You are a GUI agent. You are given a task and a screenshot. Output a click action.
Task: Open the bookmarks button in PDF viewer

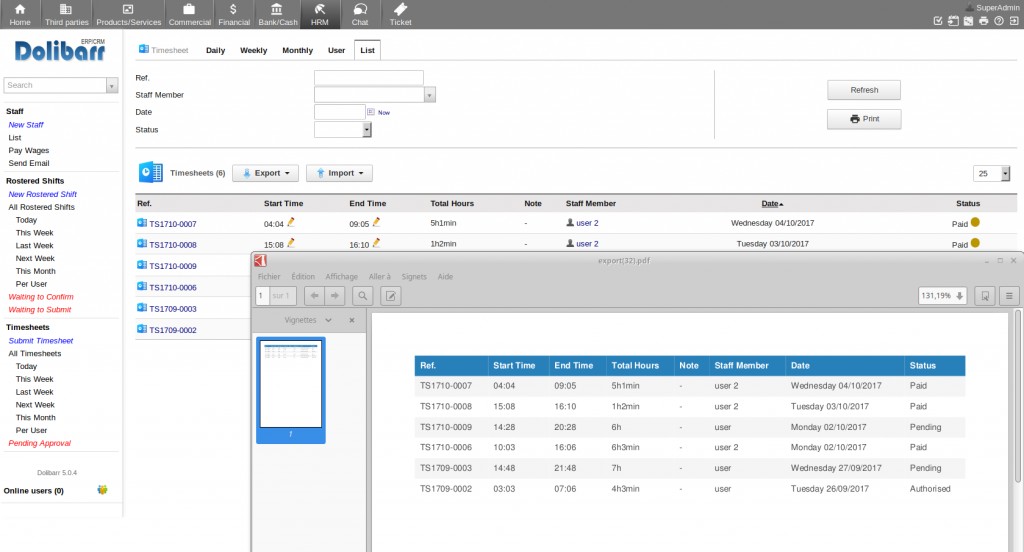click(985, 295)
